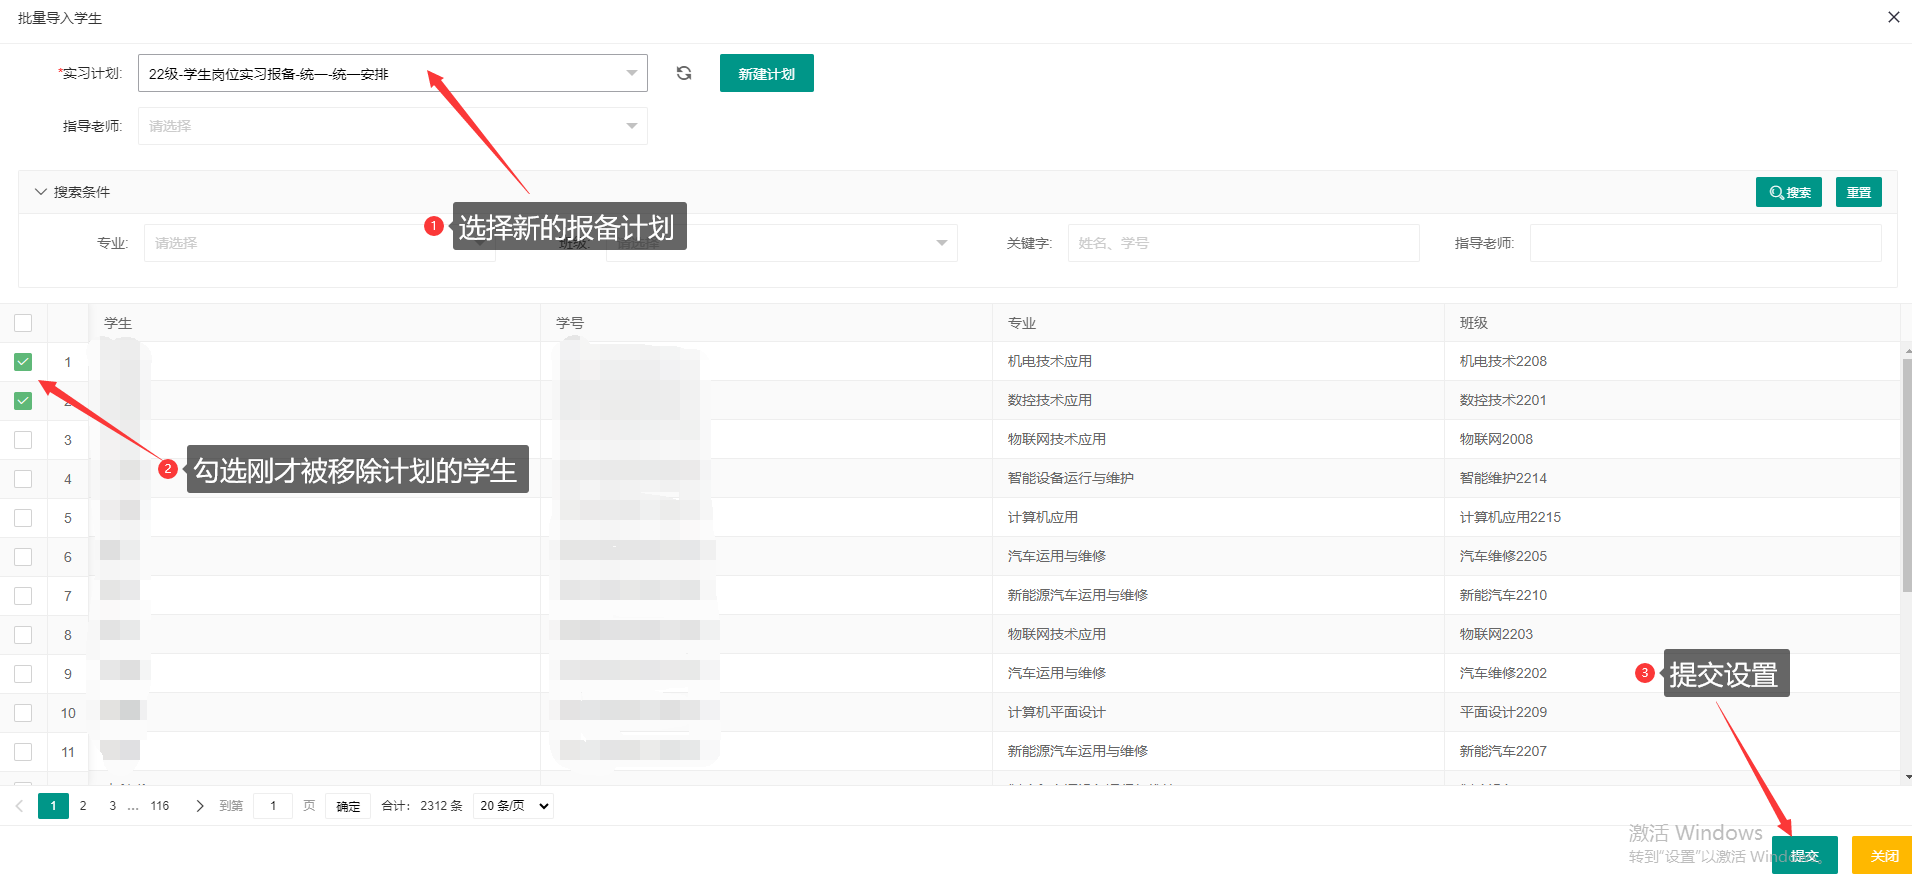Click the 新建计划 button
The image size is (1912, 895).
766,73
